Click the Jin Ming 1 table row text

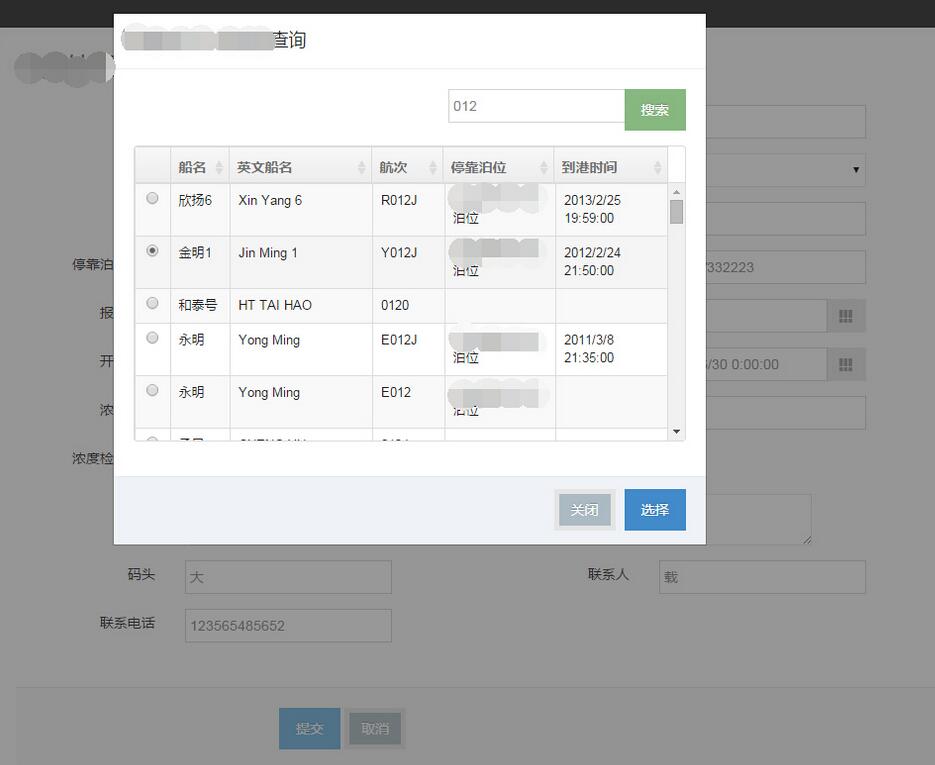(x=268, y=253)
